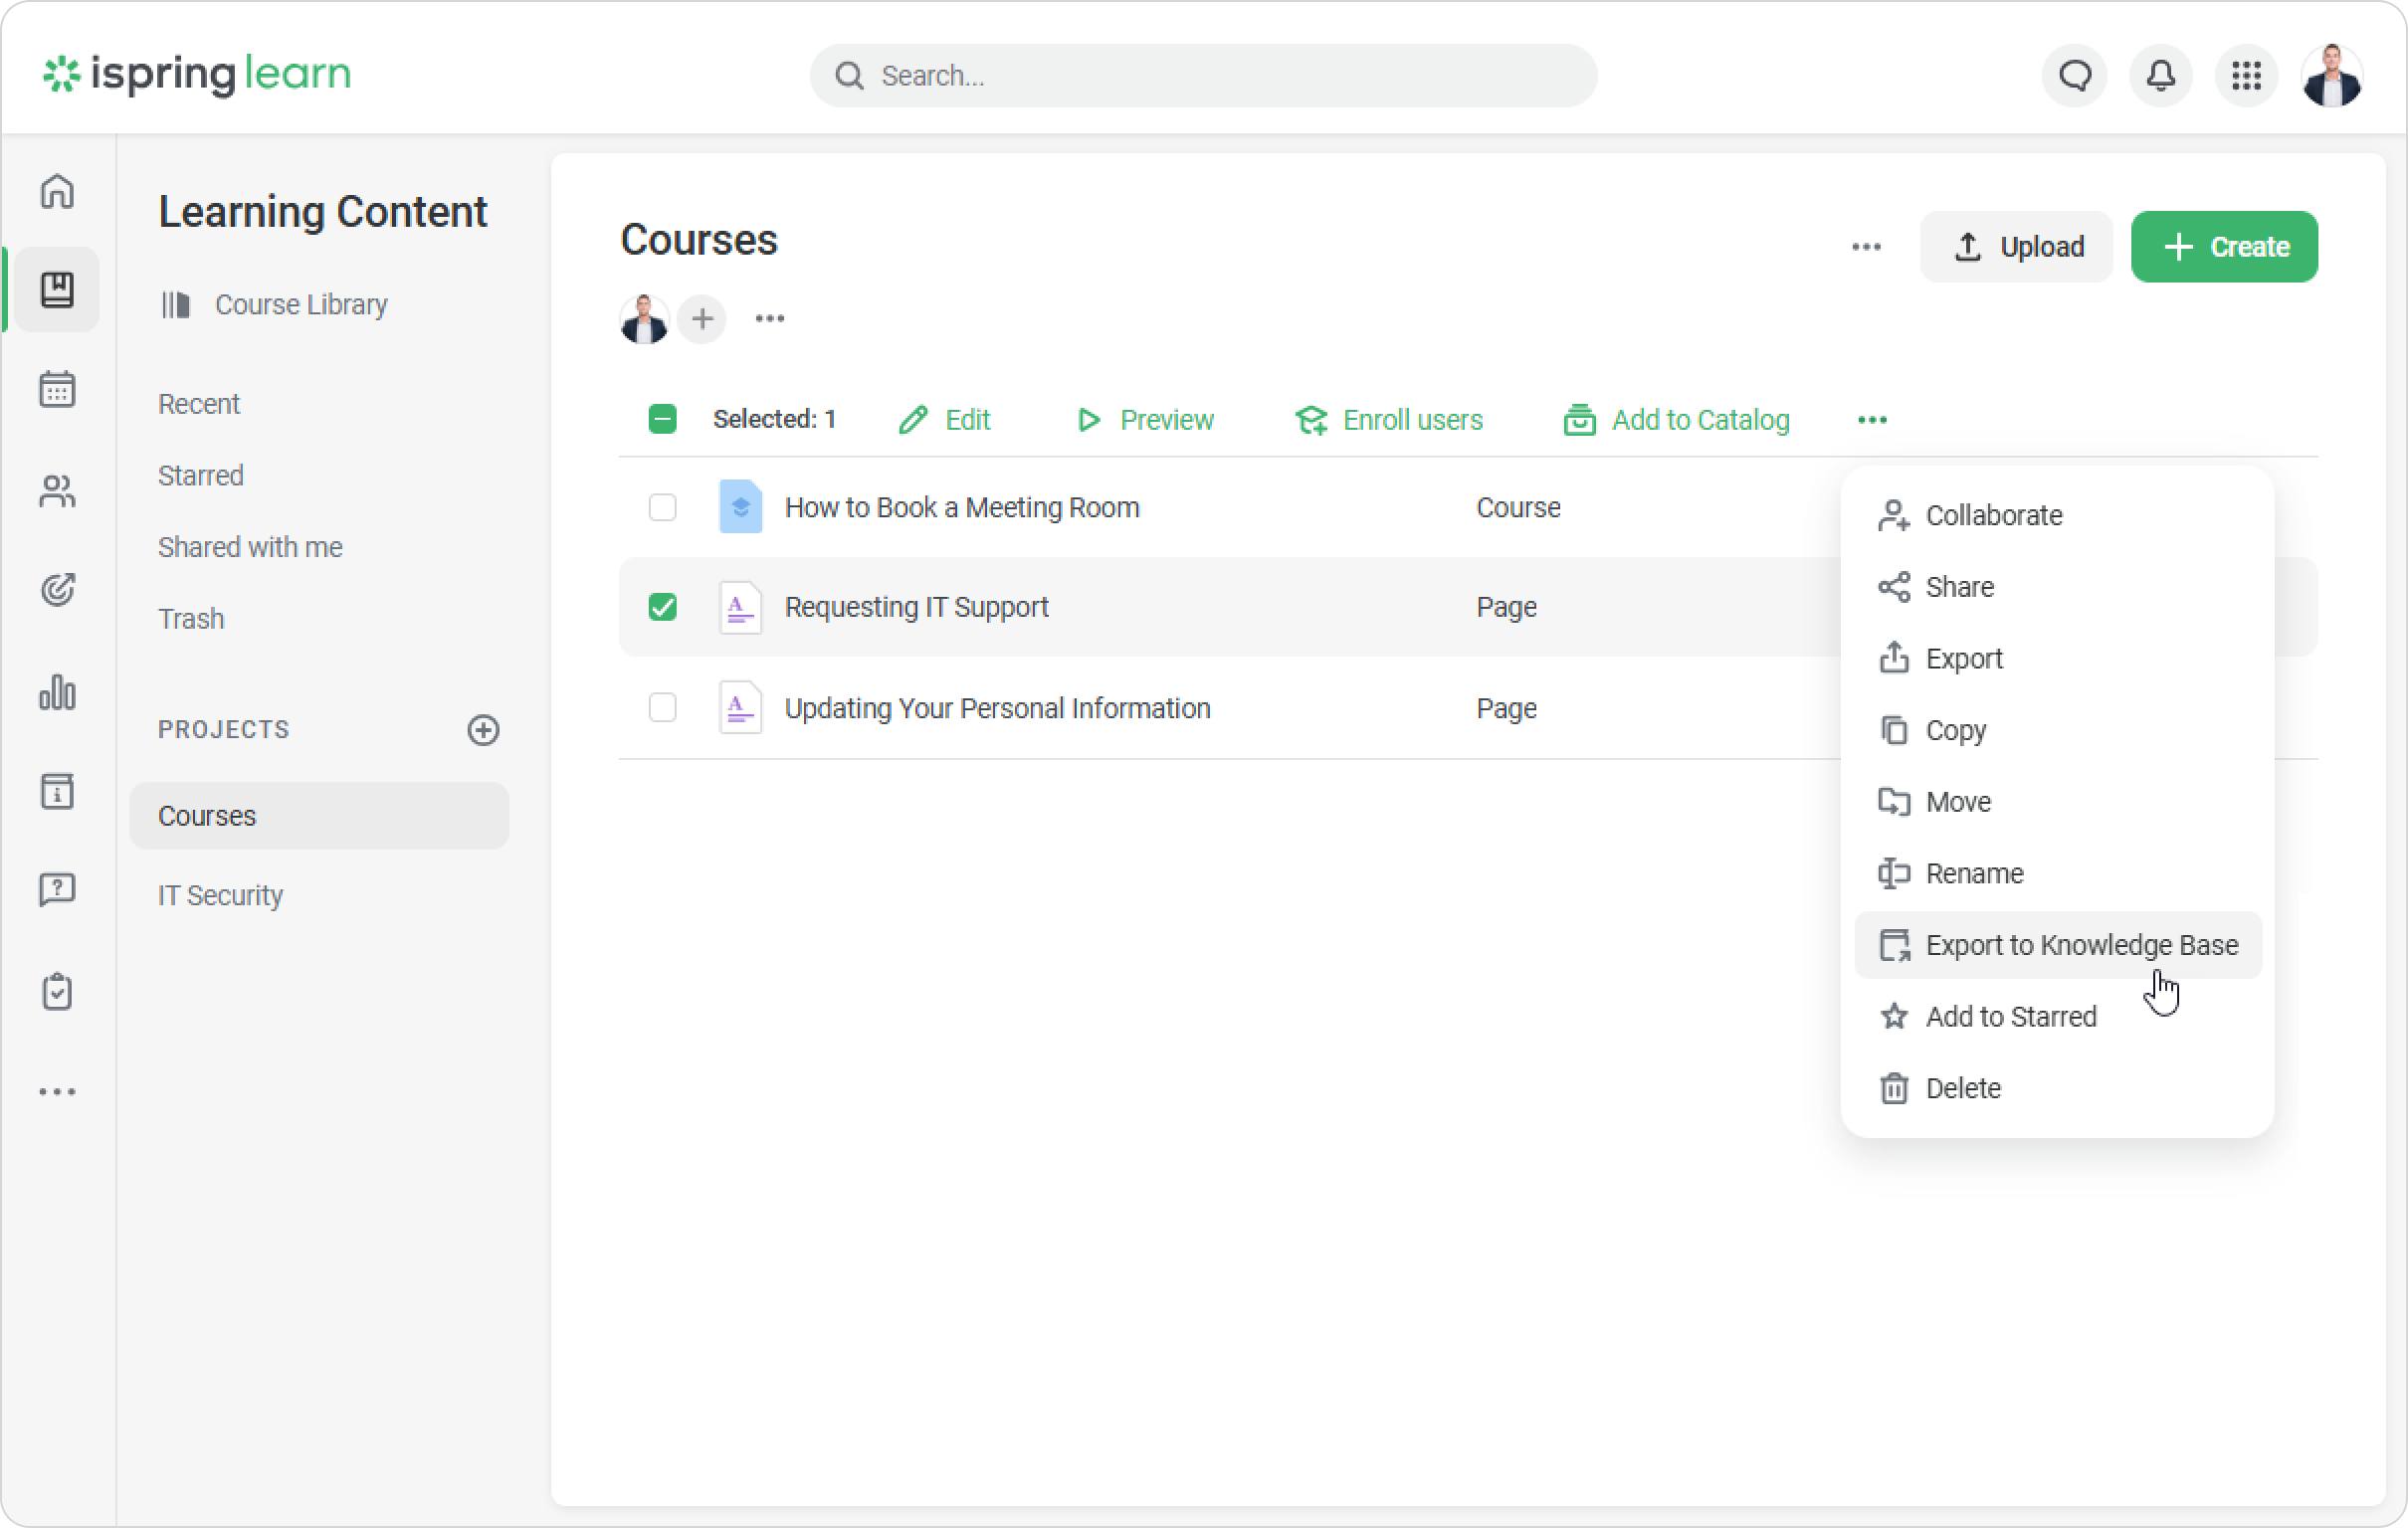Open more actions dots beside Add to Catalog

(x=1872, y=420)
